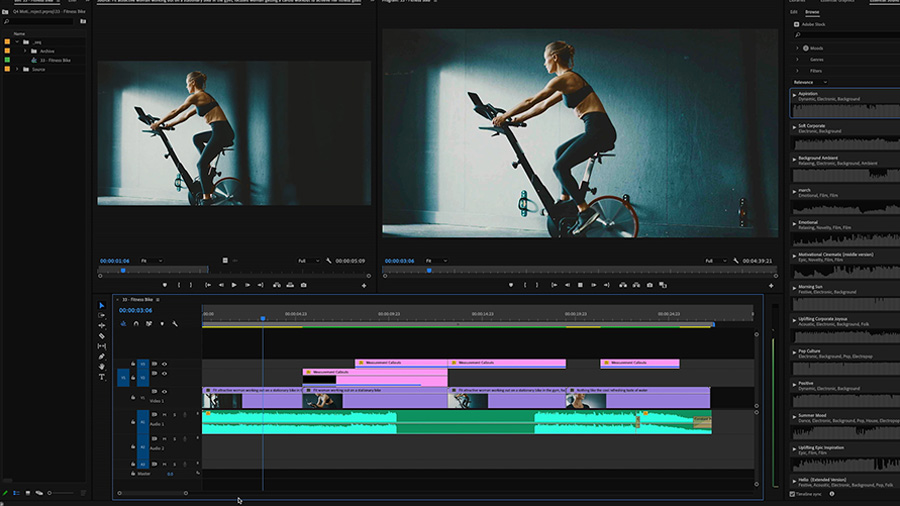Click Overwrite button in Source monitor
This screenshot has height=506, width=900.
[x=290, y=285]
